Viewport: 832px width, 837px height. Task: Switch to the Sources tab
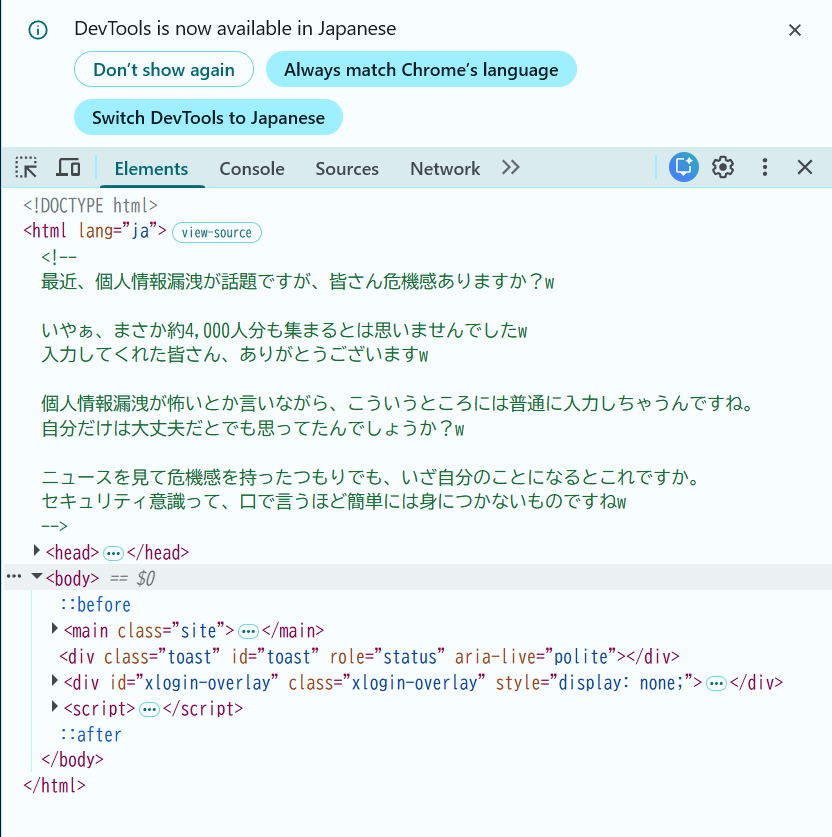[x=347, y=169]
